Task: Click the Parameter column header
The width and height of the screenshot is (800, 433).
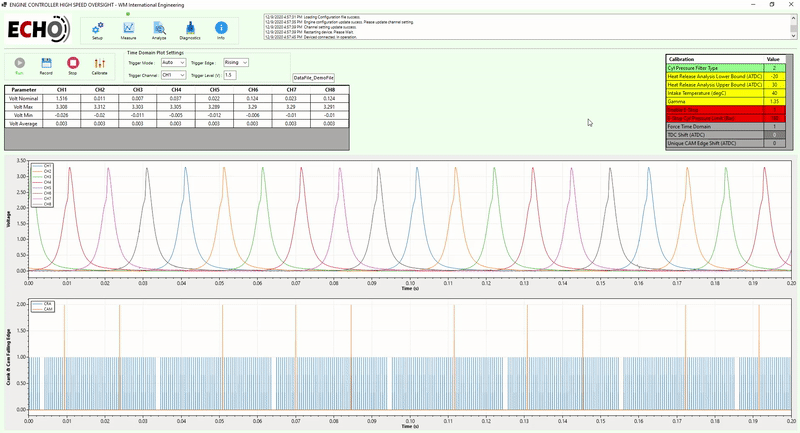Action: 24,90
